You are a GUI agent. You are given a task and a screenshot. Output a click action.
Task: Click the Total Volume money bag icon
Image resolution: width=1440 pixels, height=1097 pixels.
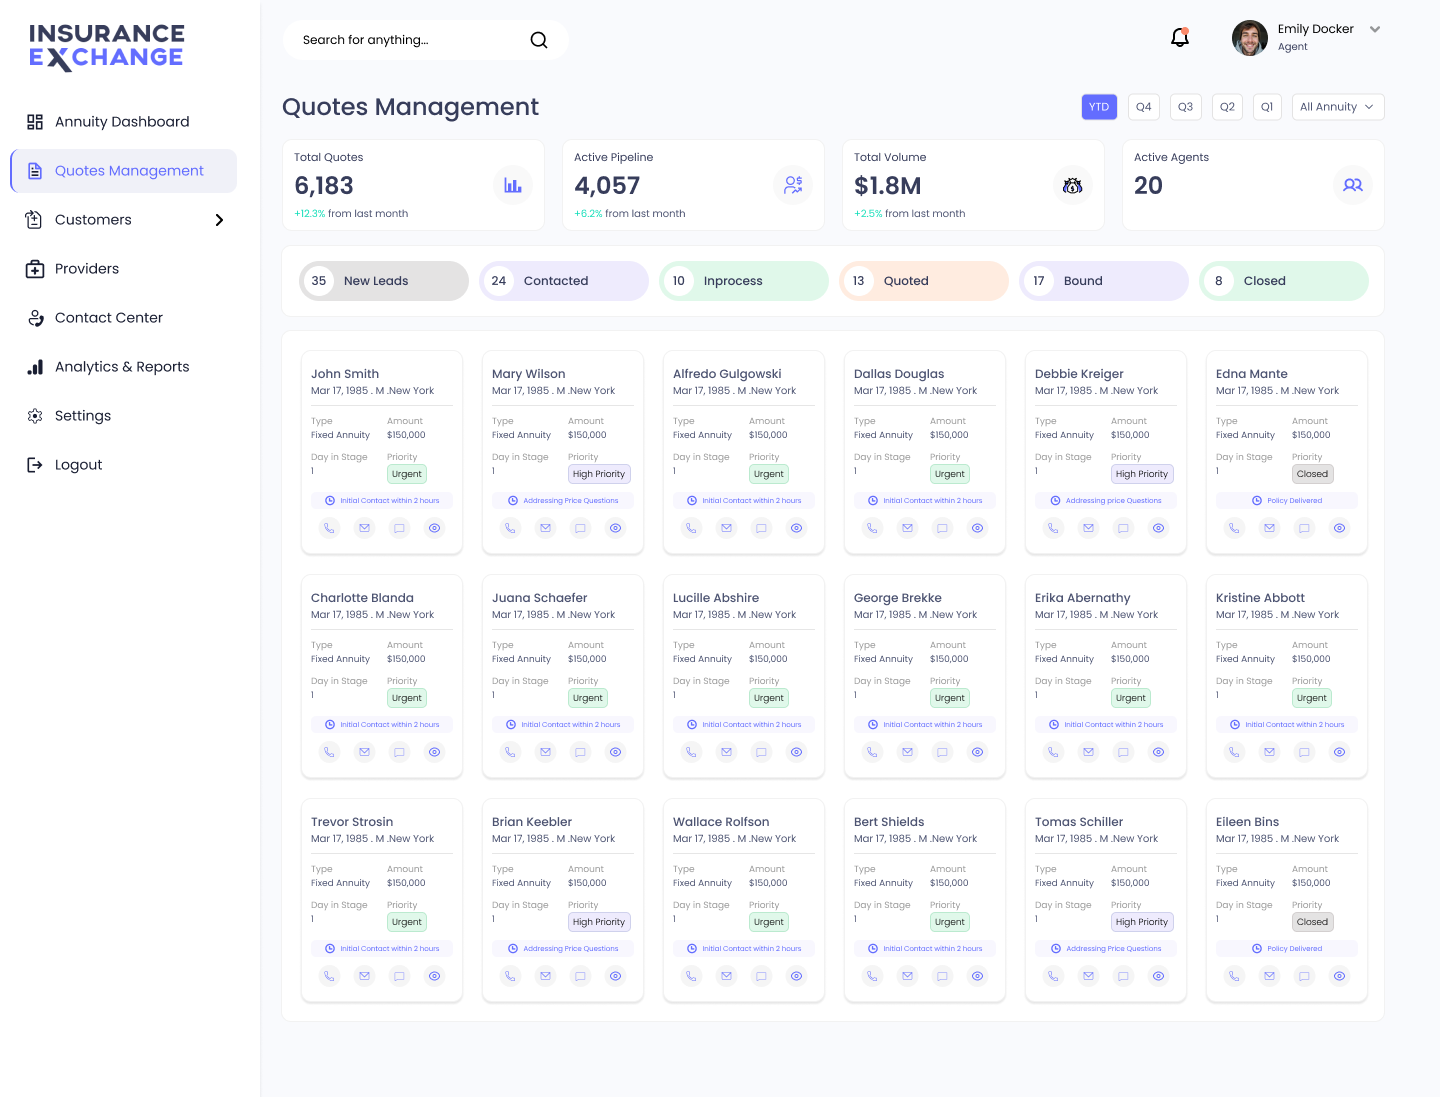tap(1073, 185)
